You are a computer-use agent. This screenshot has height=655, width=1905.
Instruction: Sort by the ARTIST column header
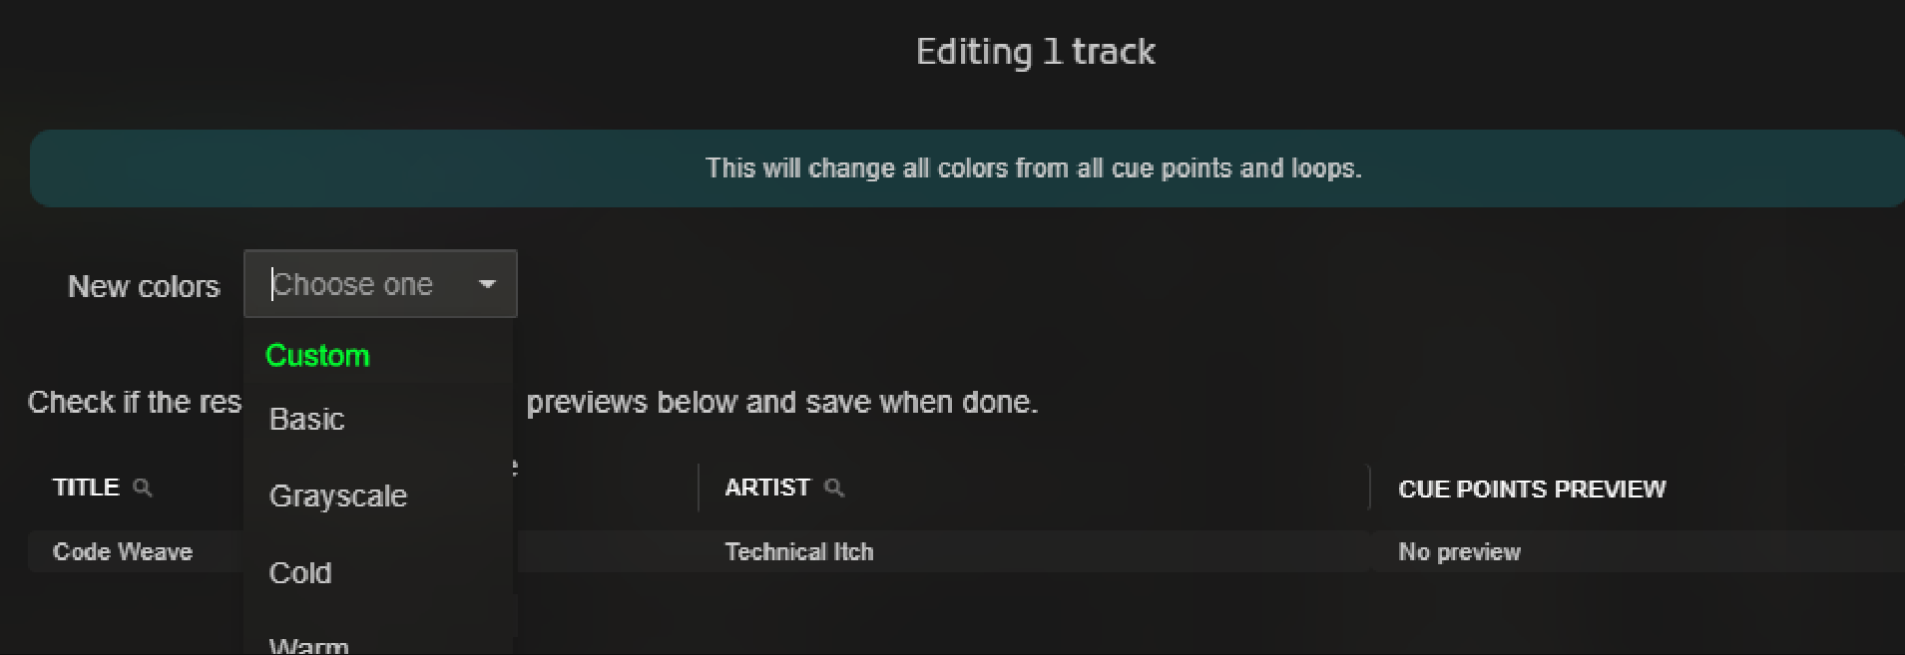(x=767, y=488)
